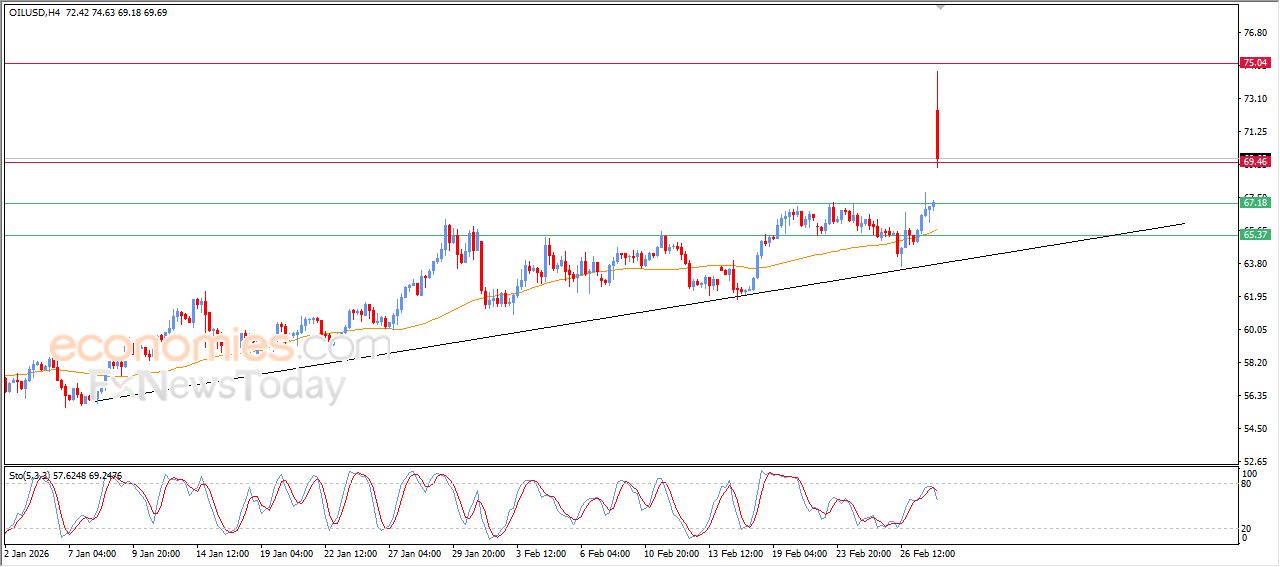Click the black ascending trendline's right end
Viewport: 1280px width, 567px height.
tap(1183, 223)
